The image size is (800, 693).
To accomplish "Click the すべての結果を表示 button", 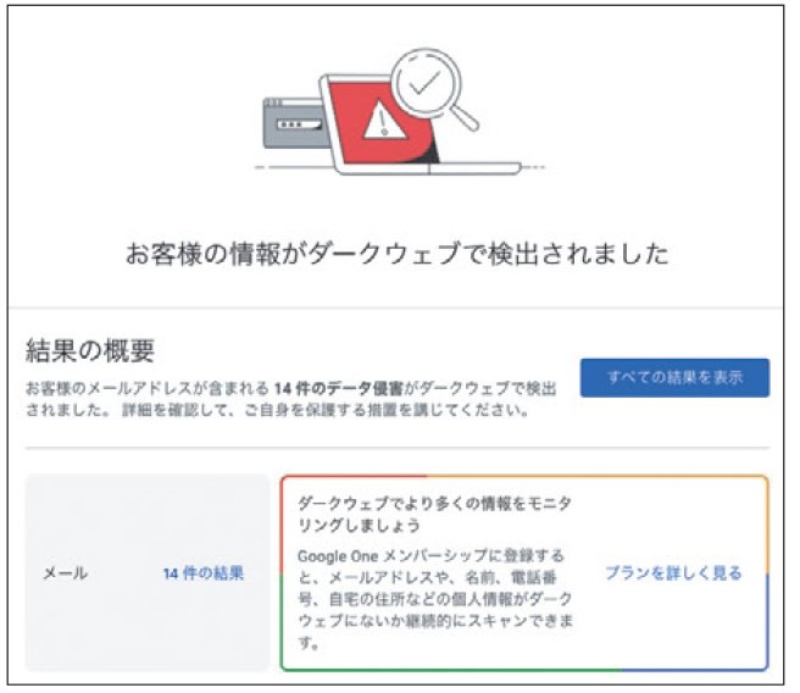I will (x=674, y=378).
